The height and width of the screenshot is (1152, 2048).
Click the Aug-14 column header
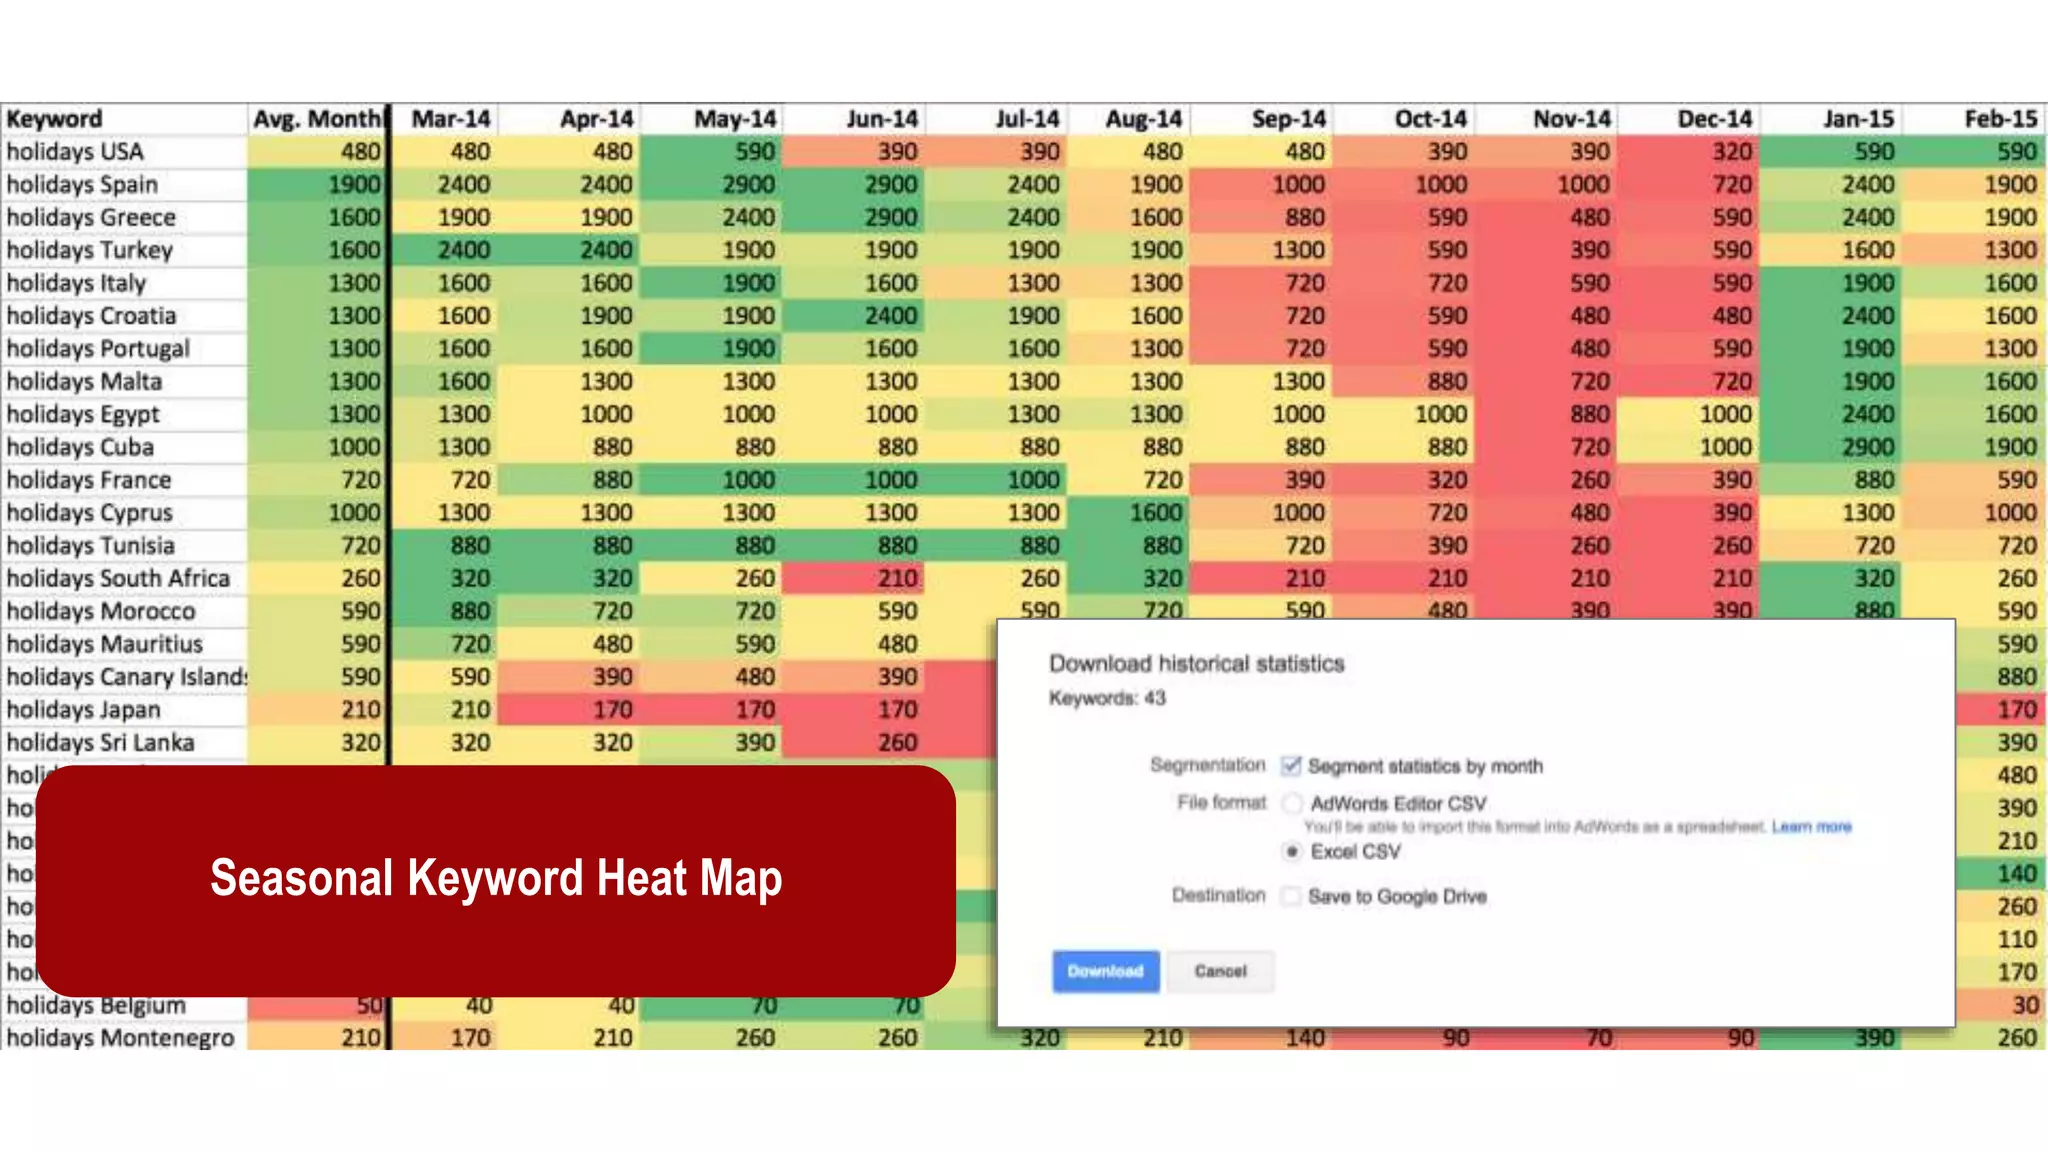click(x=1128, y=119)
